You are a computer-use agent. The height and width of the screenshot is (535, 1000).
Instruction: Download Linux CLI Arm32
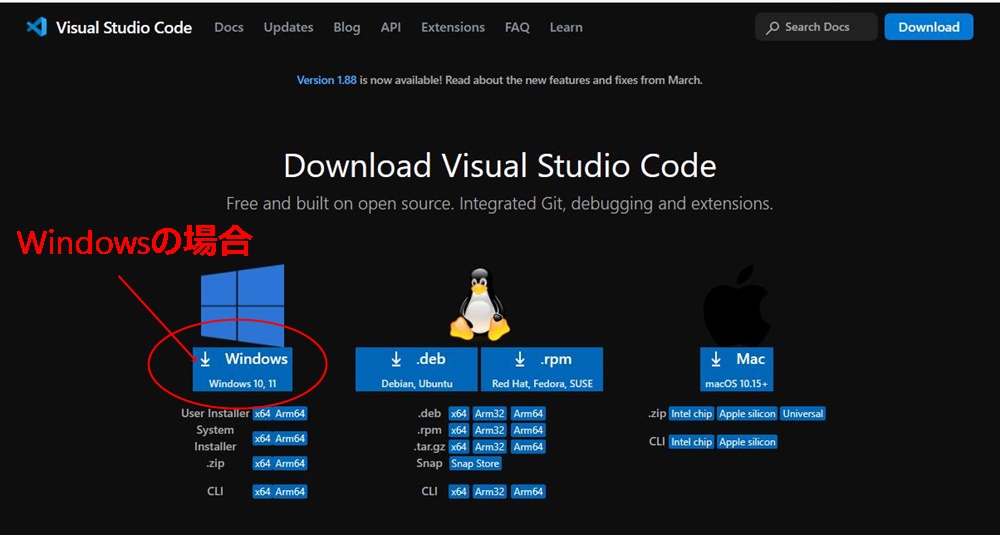click(490, 492)
